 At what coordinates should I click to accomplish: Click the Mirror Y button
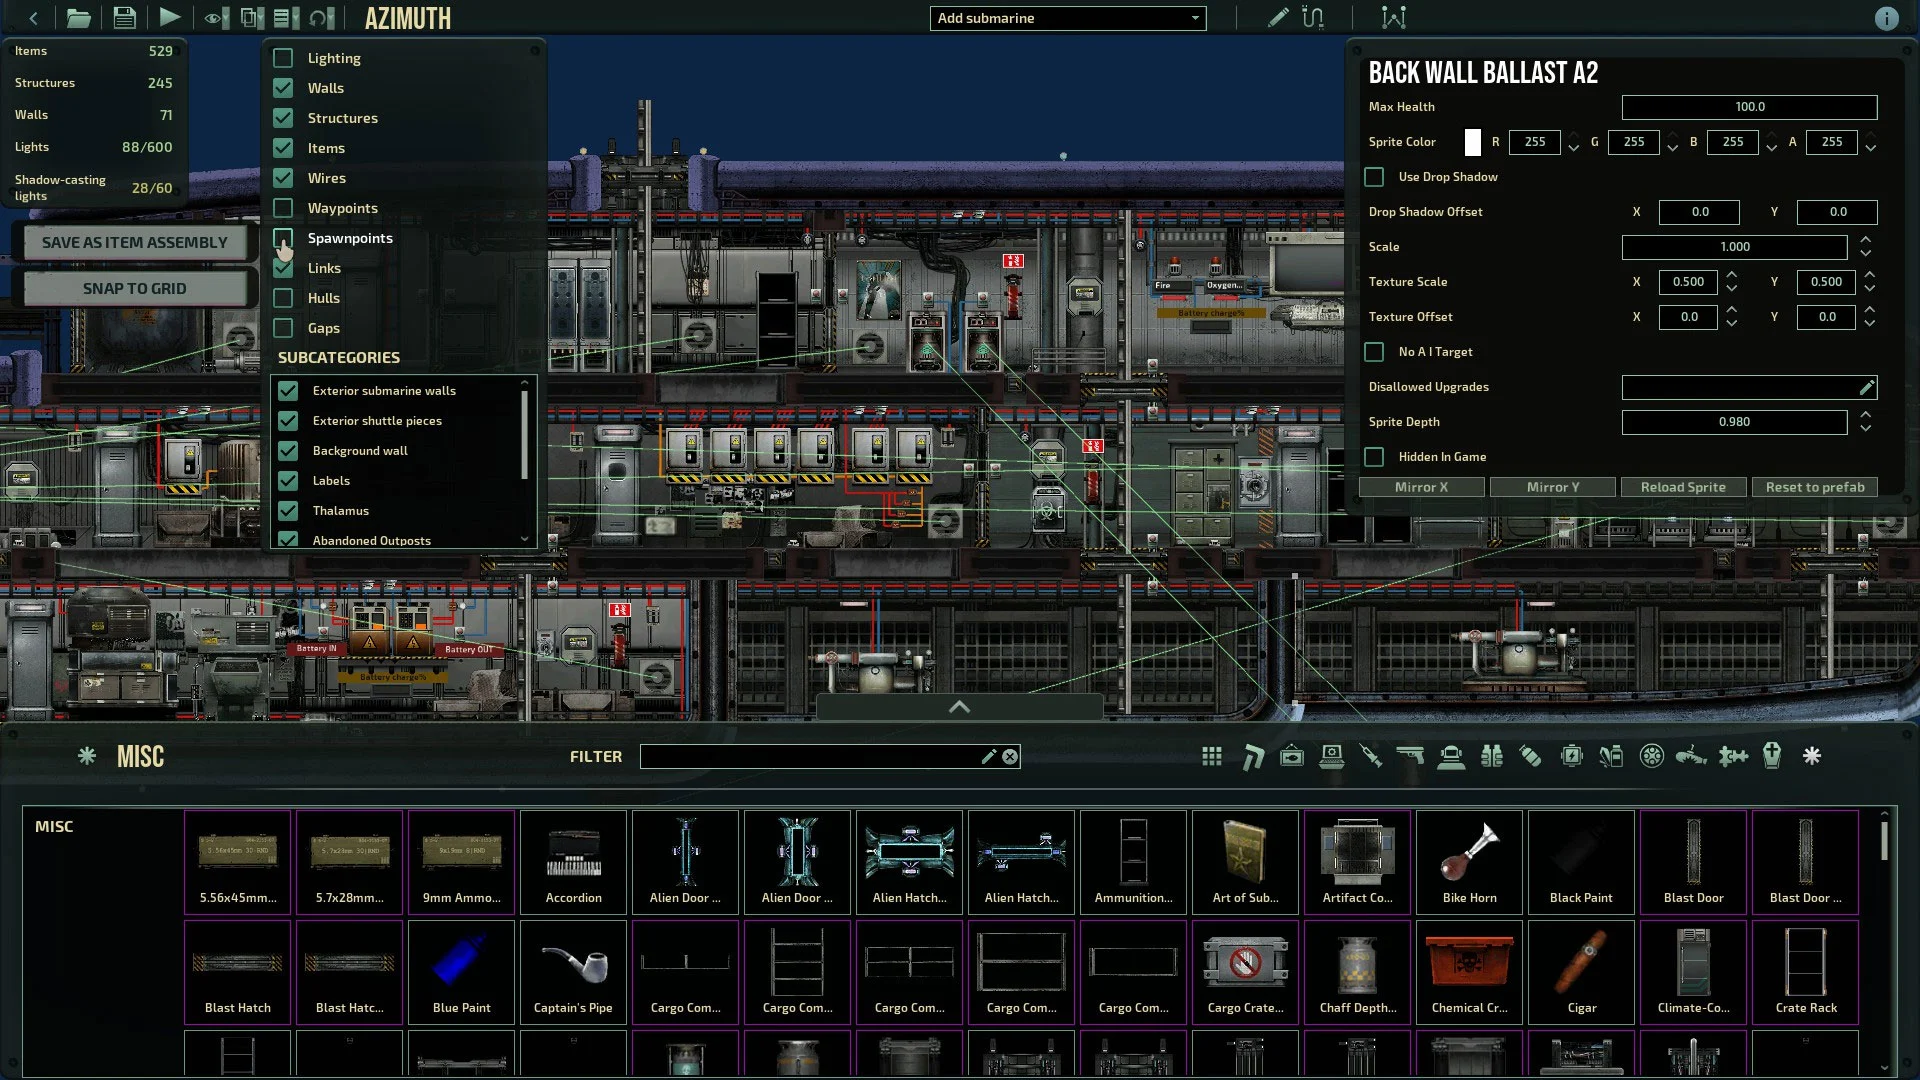1553,487
